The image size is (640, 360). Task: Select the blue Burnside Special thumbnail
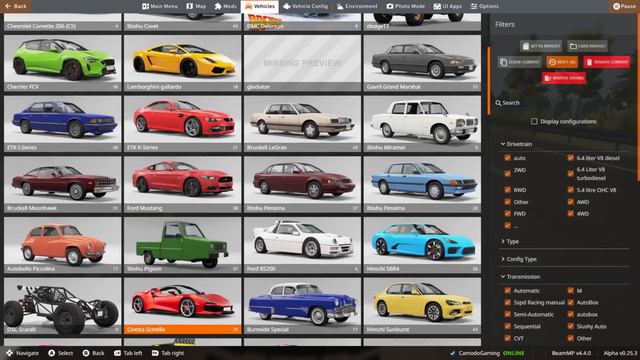click(302, 306)
